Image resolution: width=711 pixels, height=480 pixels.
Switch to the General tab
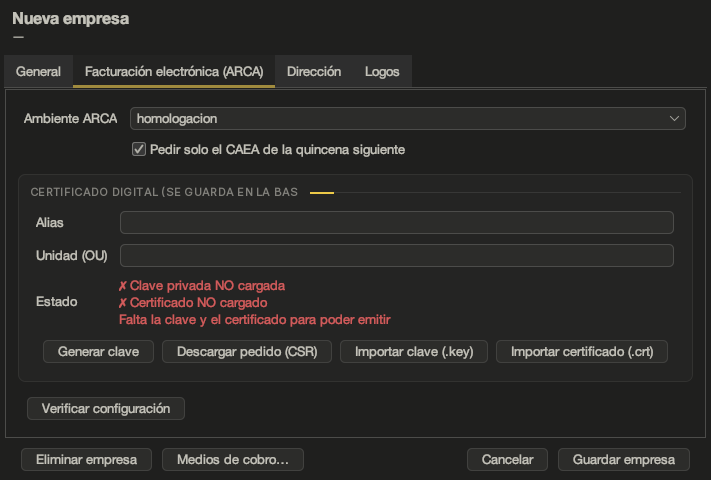pyautogui.click(x=39, y=71)
